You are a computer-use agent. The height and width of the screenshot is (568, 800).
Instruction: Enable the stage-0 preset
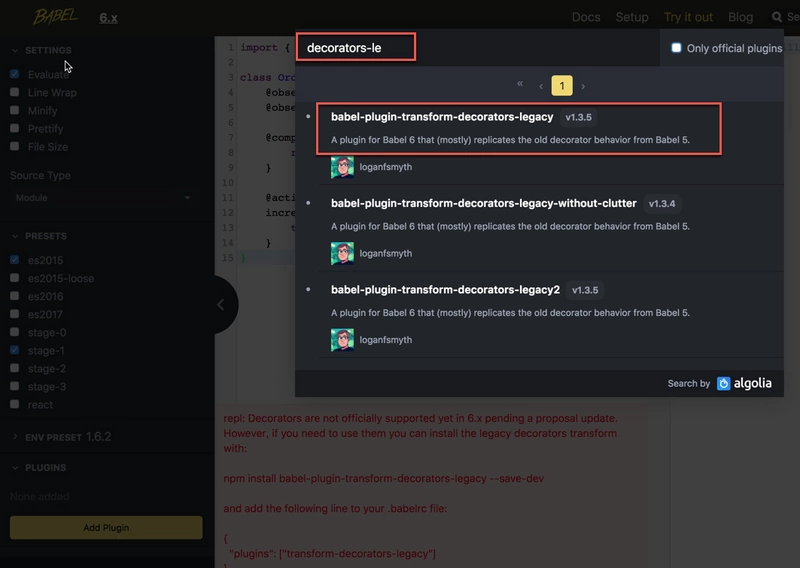tap(15, 332)
